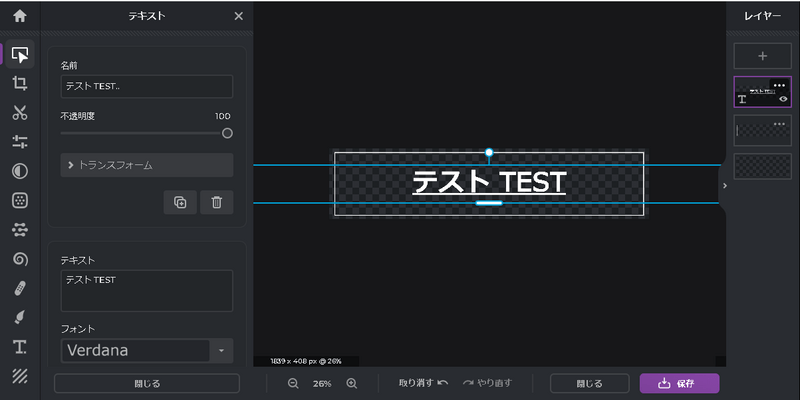Go to the Home screen icon

pos(19,16)
